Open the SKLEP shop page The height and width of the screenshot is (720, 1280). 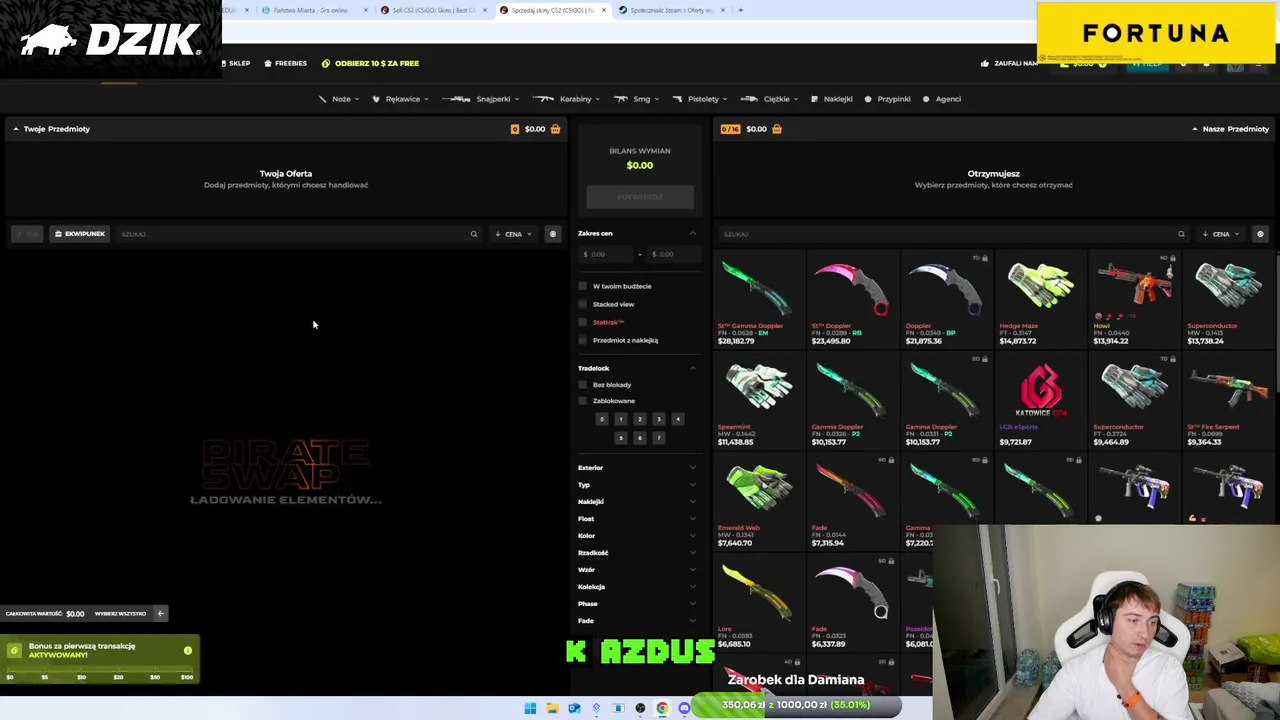pos(236,63)
